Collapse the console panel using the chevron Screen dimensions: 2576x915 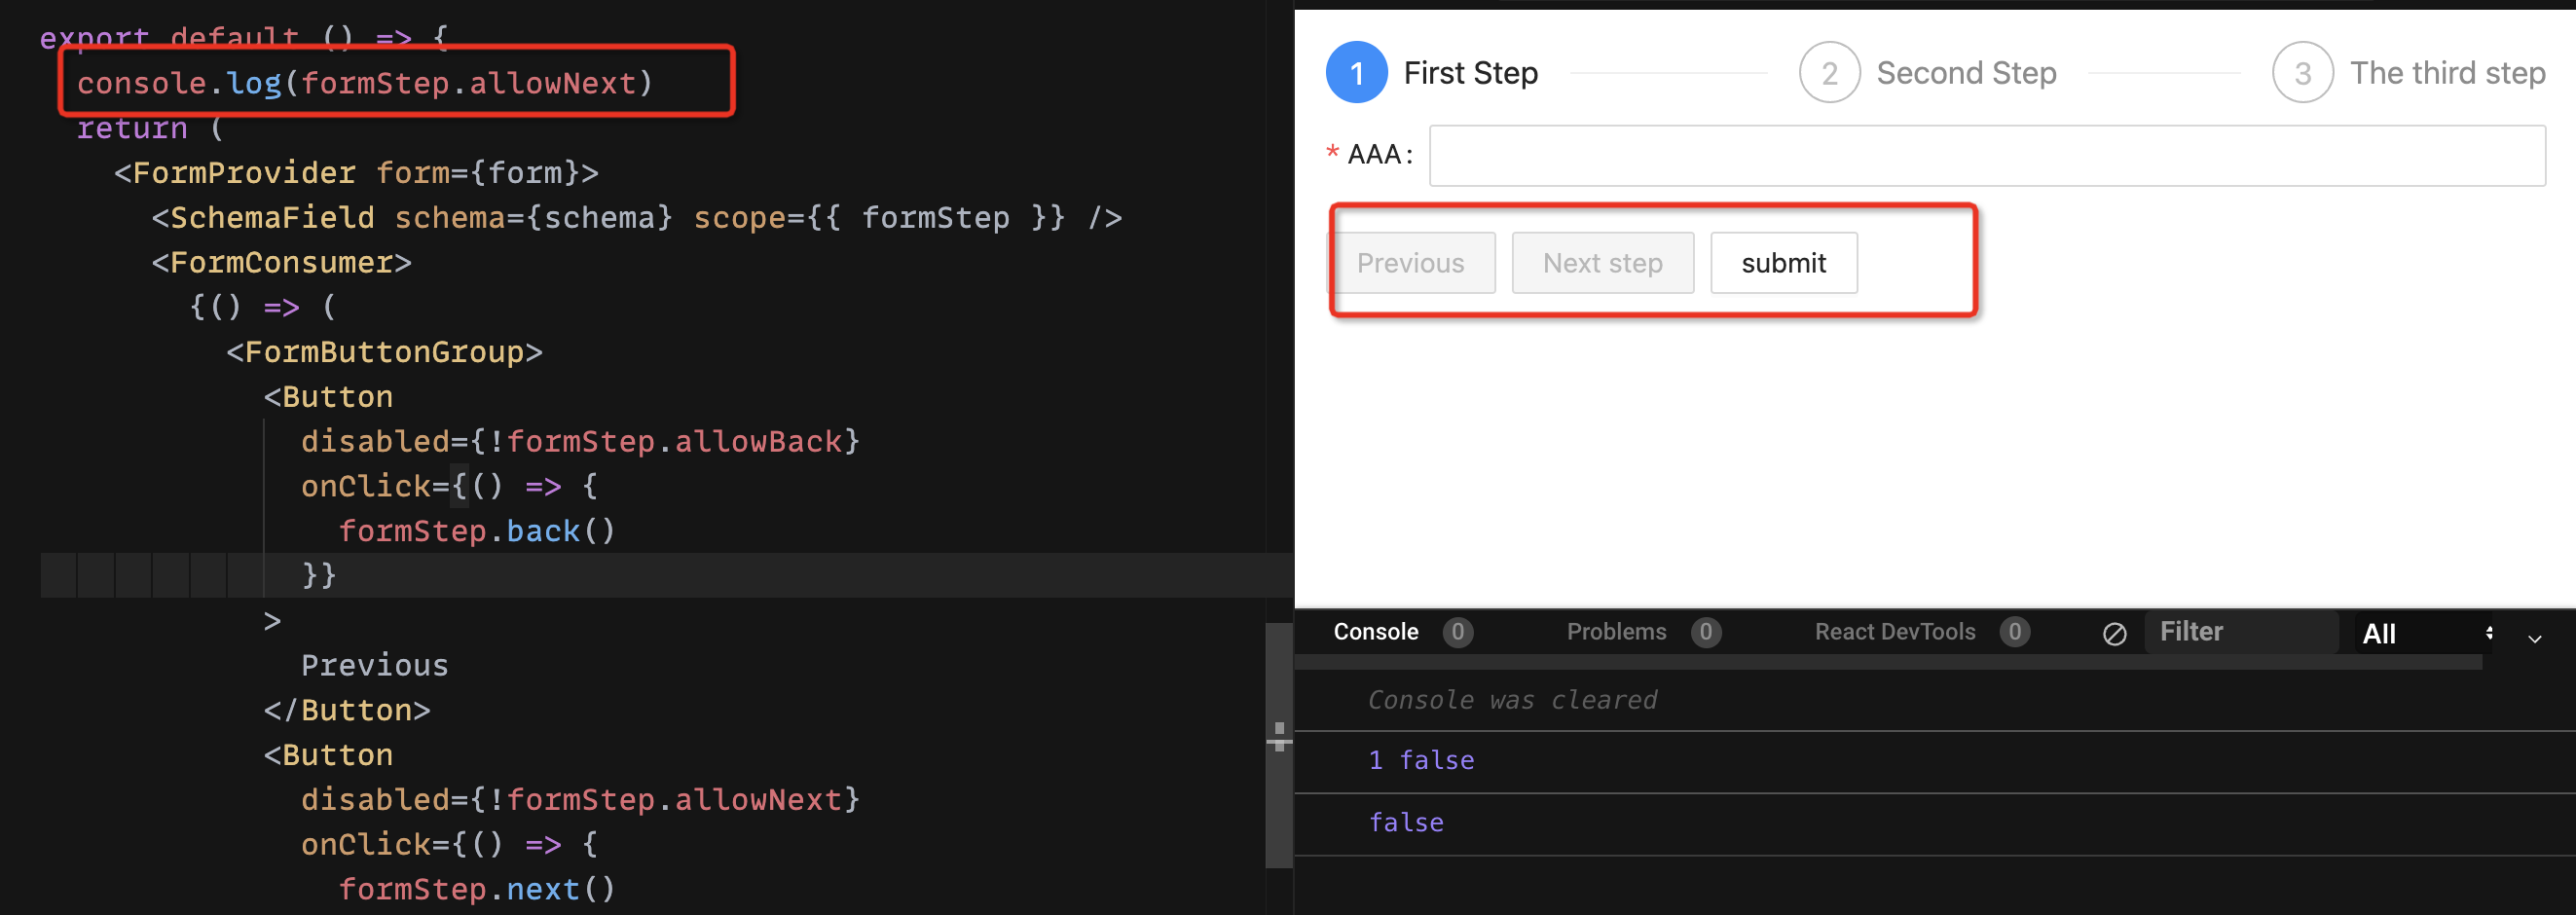[x=2533, y=638]
